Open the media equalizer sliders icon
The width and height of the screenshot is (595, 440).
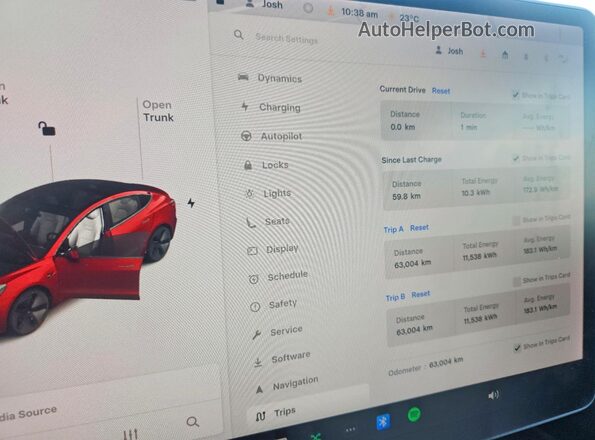[x=131, y=434]
